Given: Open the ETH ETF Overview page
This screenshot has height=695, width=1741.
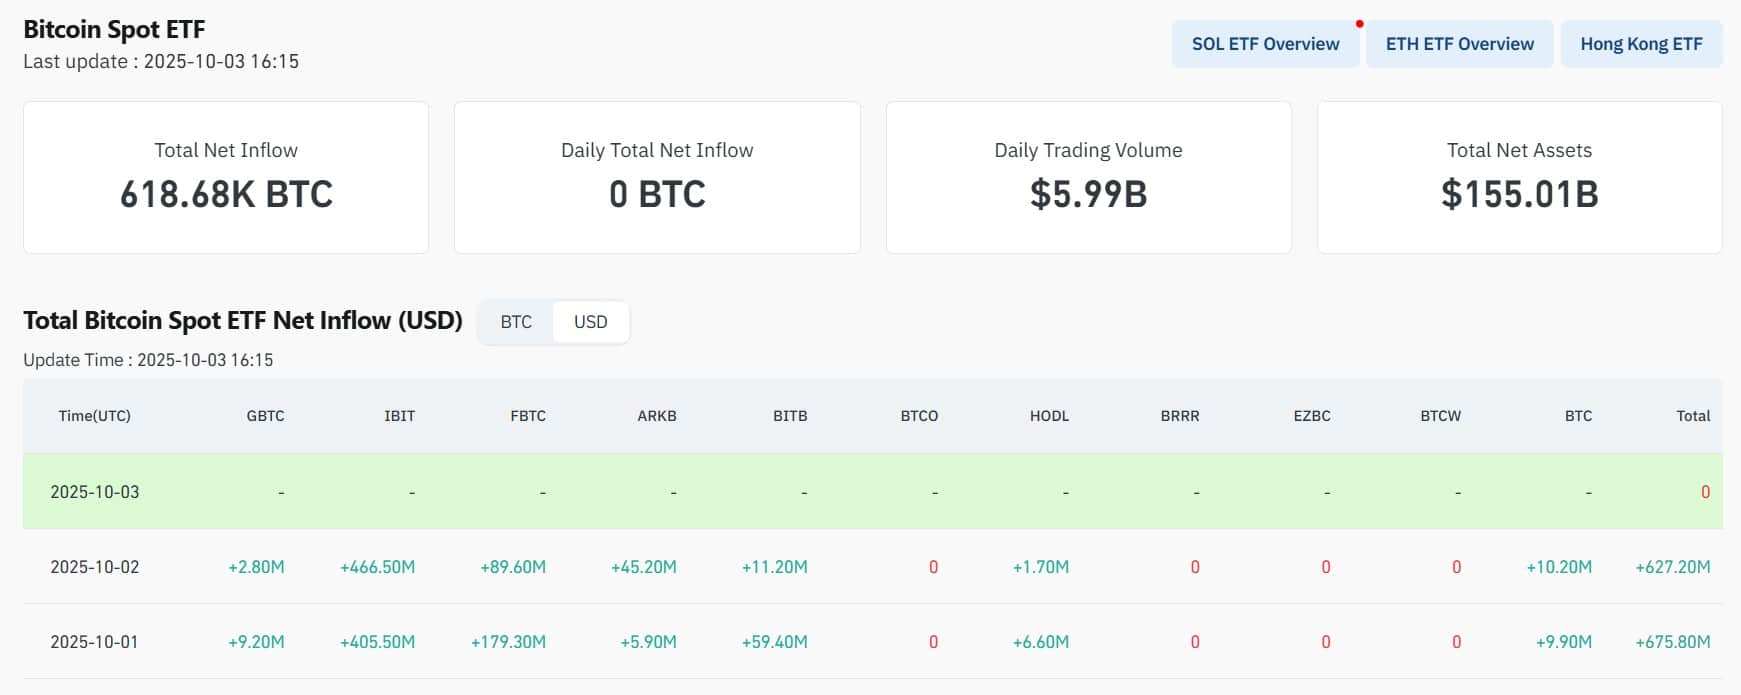Looking at the screenshot, I should tap(1459, 44).
